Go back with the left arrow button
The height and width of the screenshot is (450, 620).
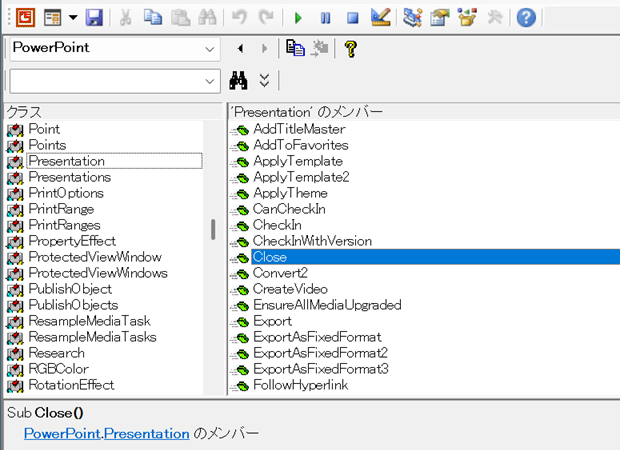click(240, 49)
